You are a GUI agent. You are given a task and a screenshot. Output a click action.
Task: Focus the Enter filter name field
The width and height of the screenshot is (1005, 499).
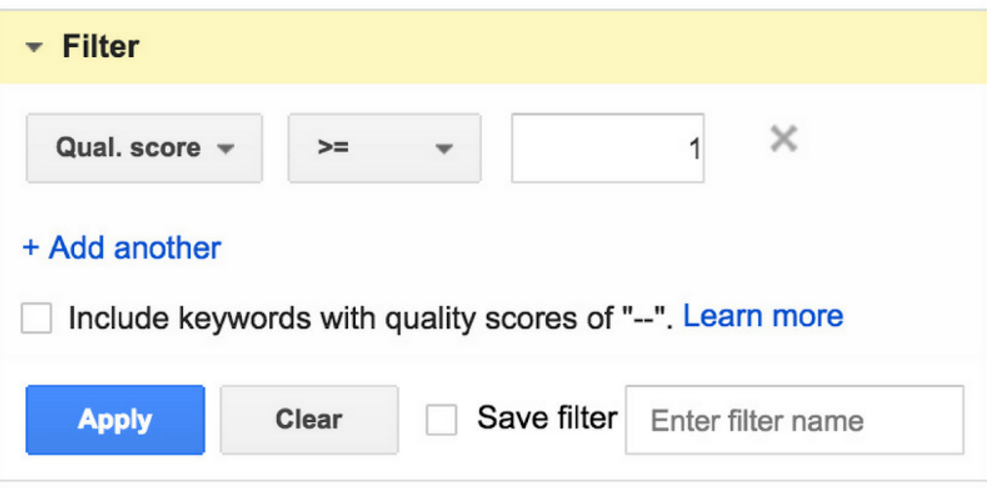point(794,420)
